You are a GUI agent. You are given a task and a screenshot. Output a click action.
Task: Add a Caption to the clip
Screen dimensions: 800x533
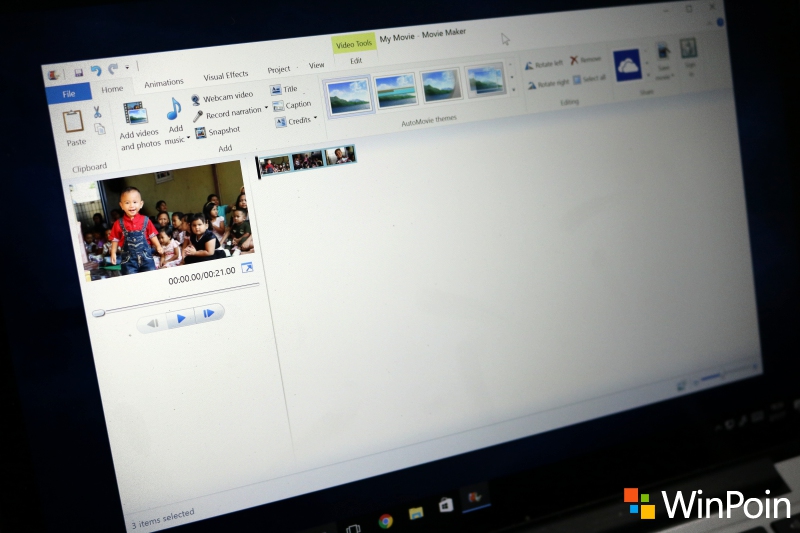click(x=292, y=105)
